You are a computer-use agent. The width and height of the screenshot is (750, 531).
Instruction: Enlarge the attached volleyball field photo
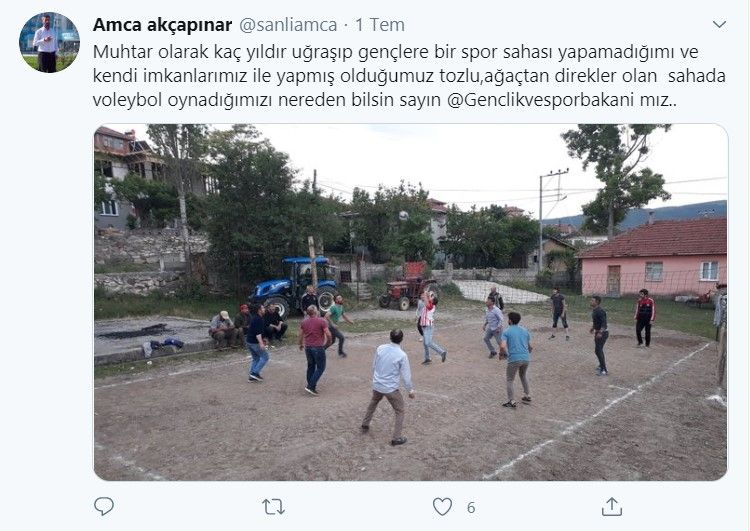point(411,302)
